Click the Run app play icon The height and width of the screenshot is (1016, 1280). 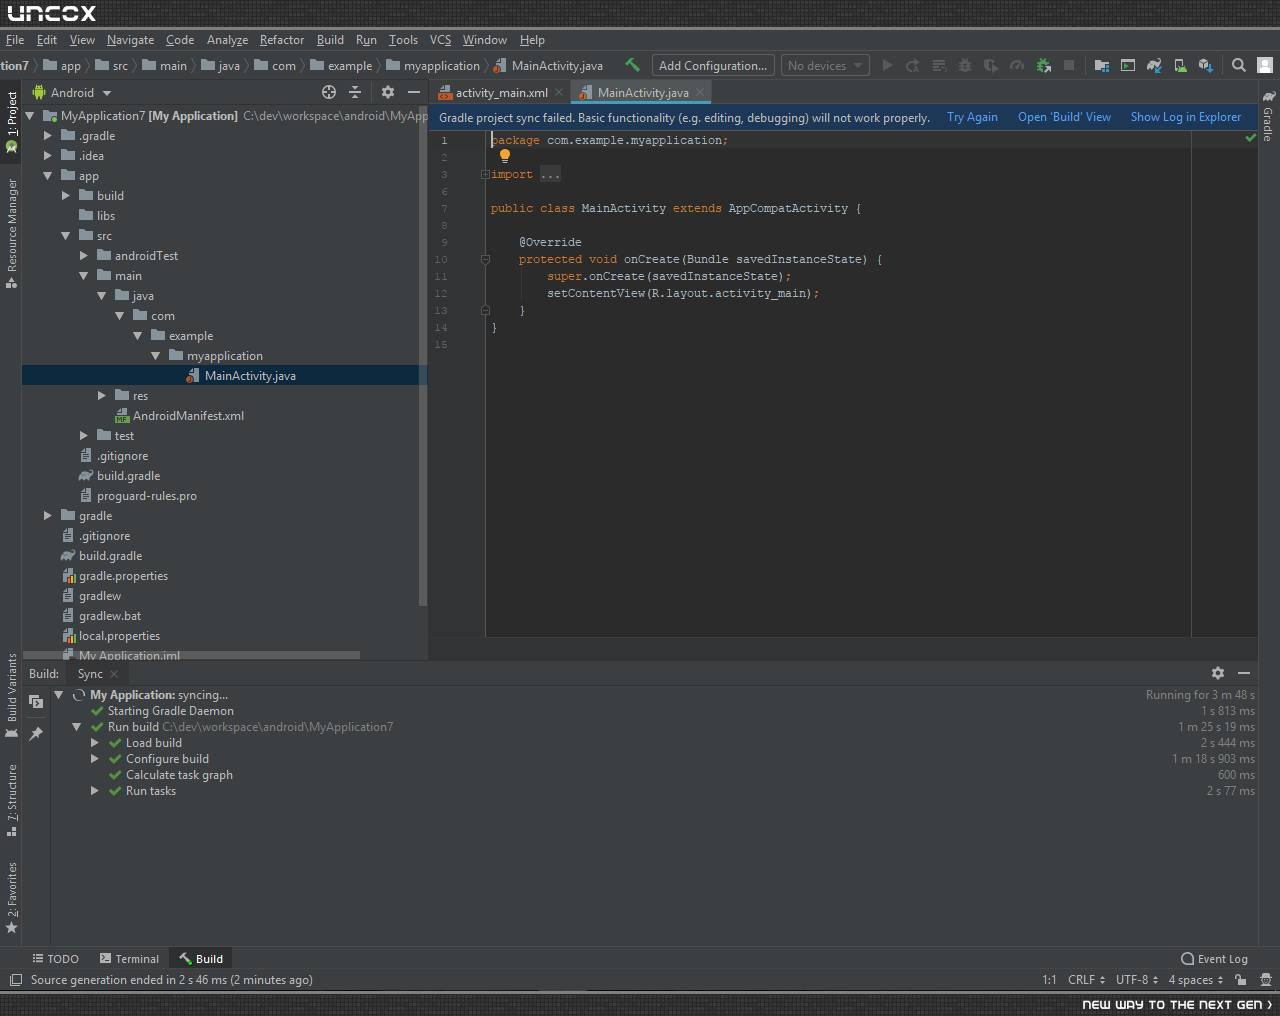[887, 65]
